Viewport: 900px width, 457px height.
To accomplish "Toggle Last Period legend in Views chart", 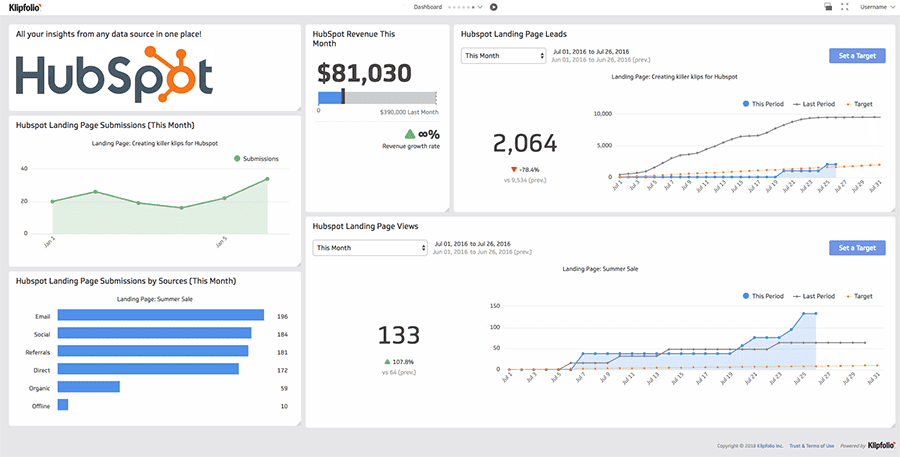I will (814, 296).
